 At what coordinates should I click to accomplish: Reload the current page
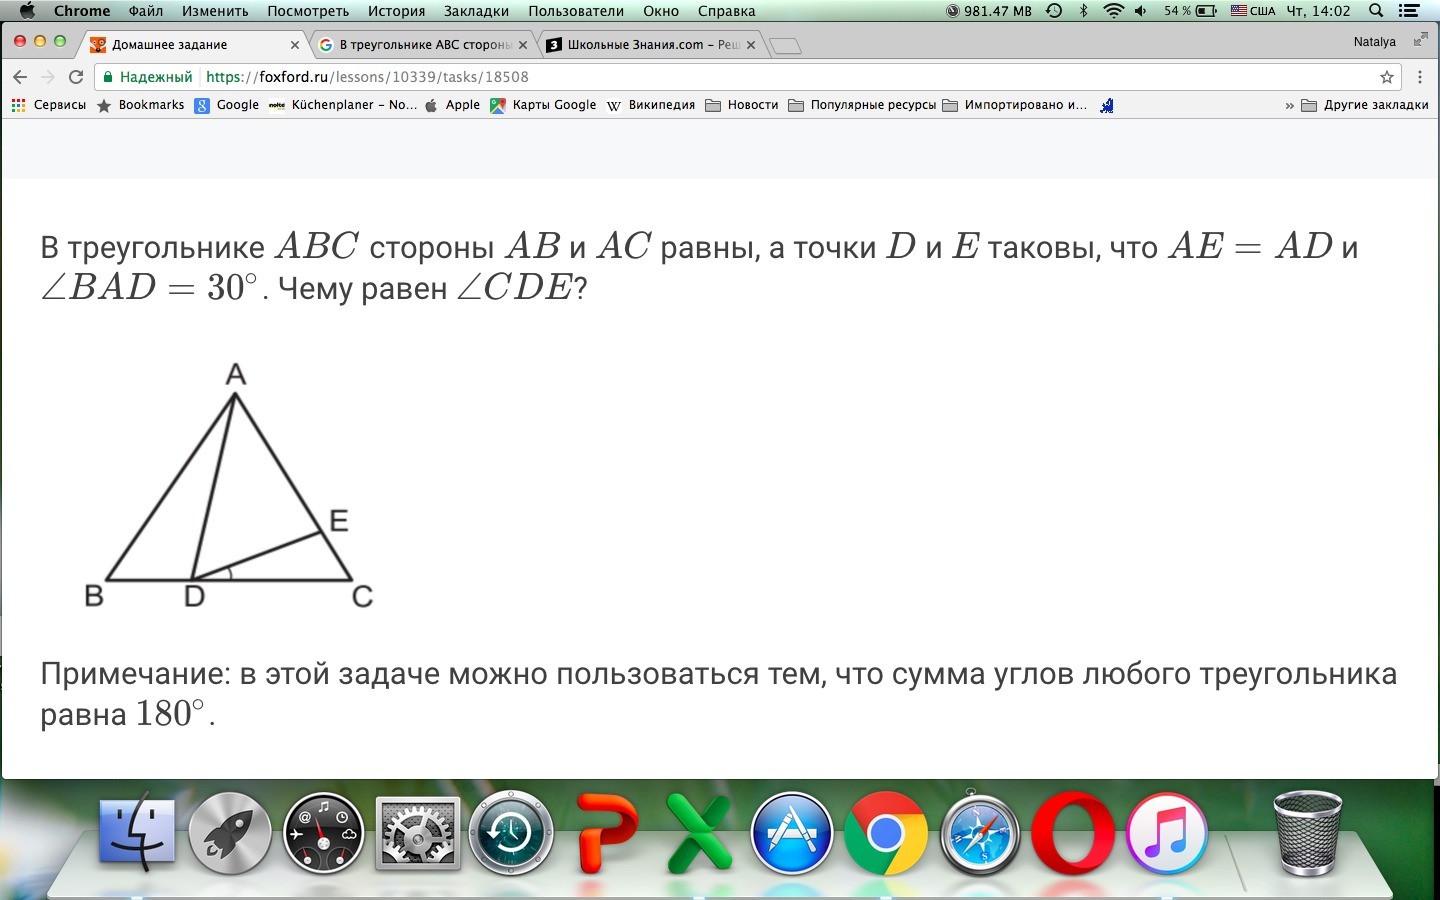click(x=75, y=77)
